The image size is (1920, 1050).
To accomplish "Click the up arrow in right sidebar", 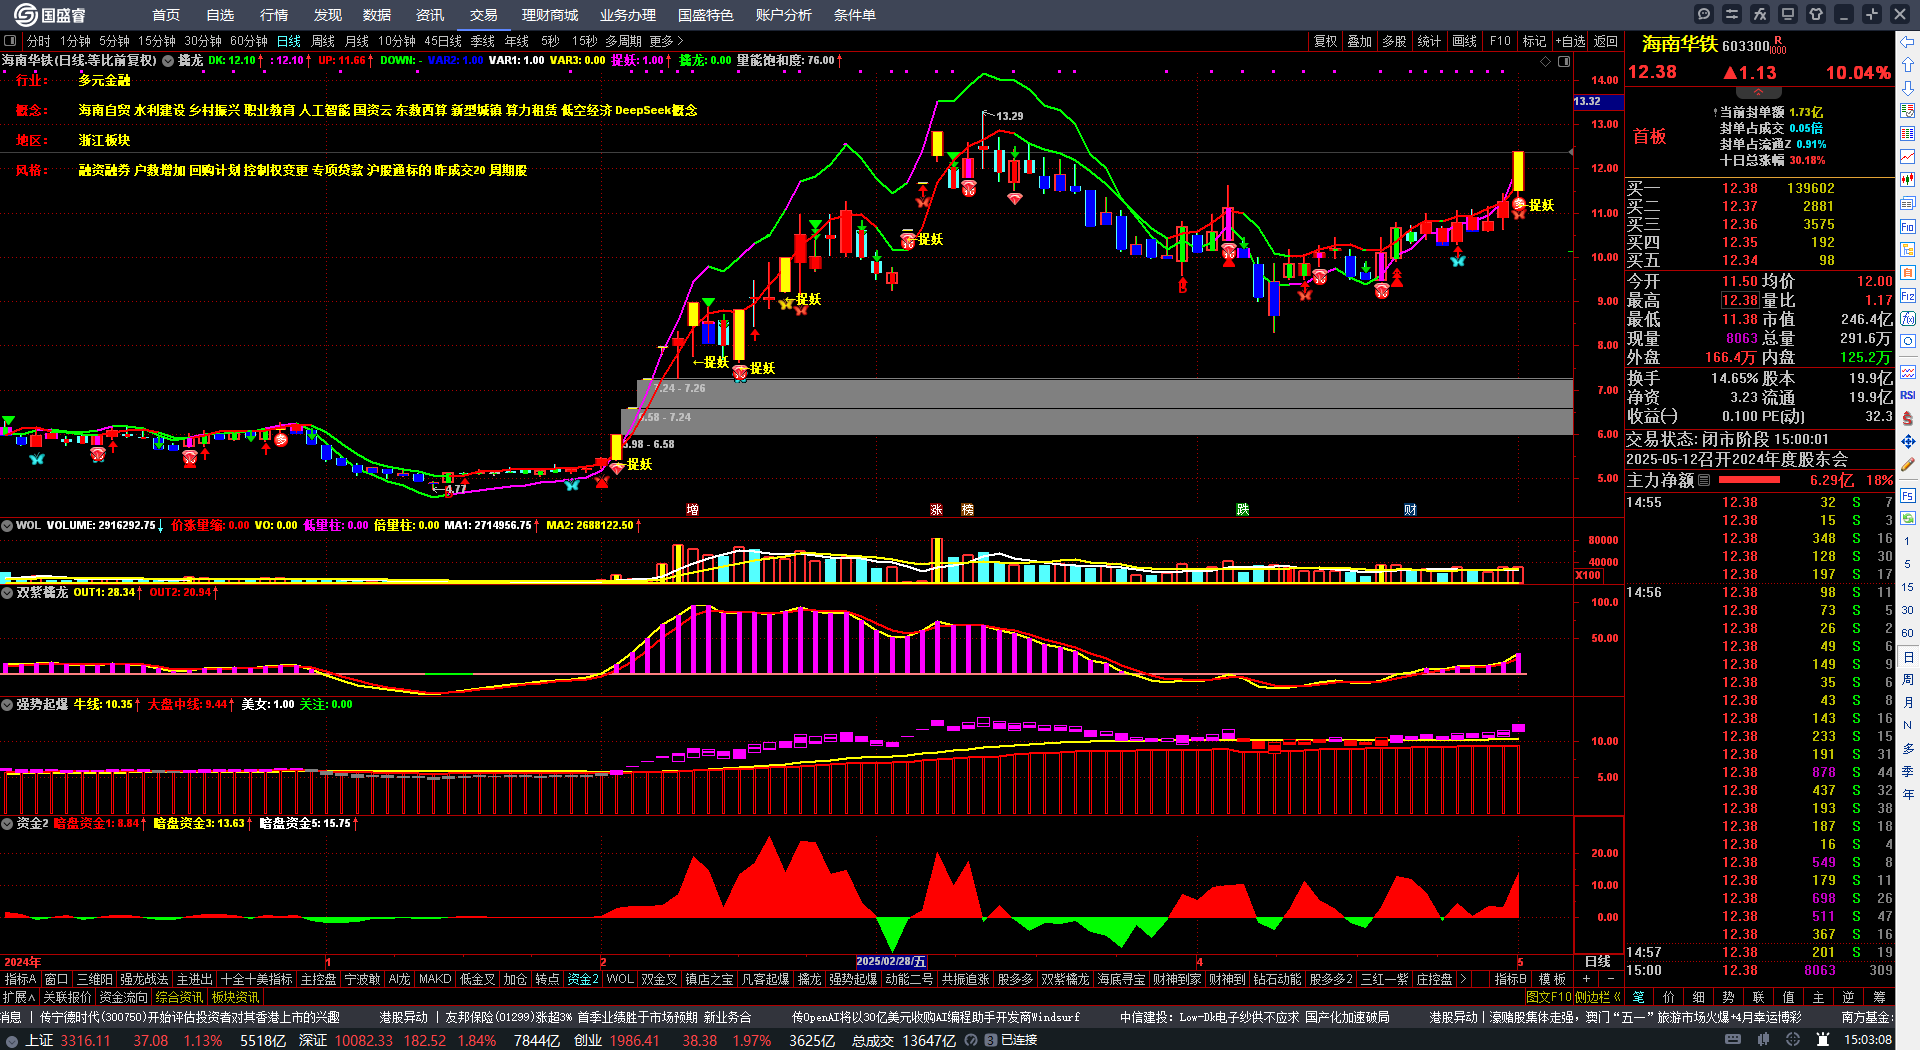I will (1908, 65).
